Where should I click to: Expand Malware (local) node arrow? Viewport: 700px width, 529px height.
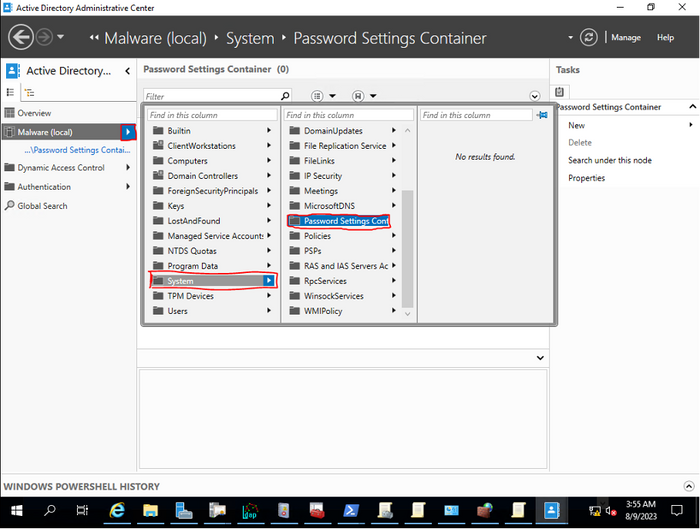click(128, 132)
